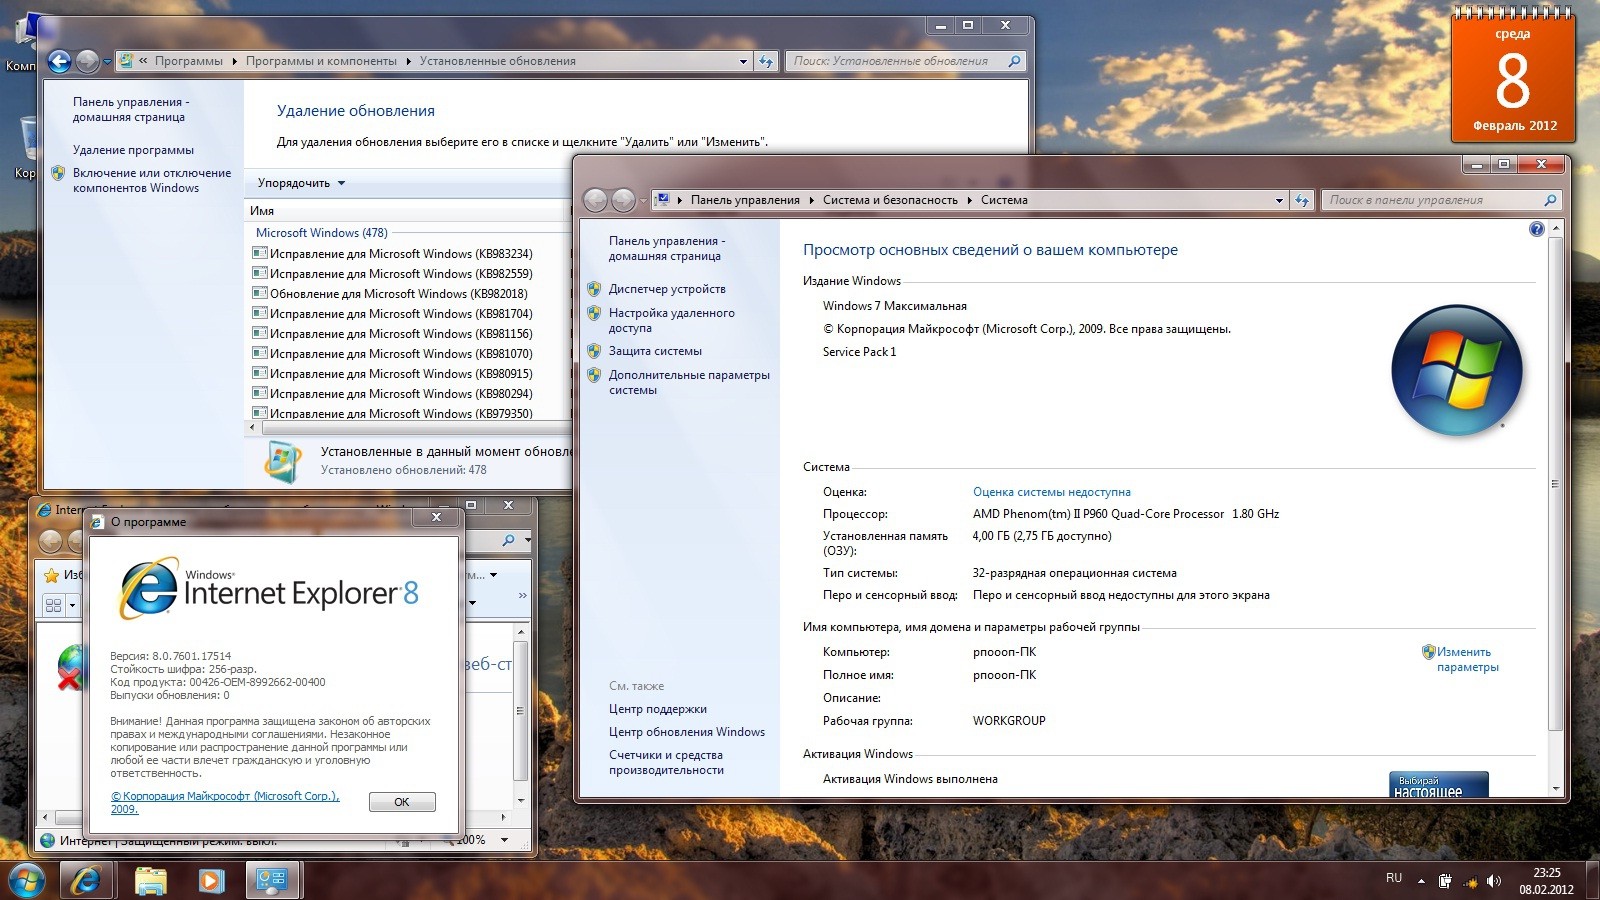
Task: Select 'Система и безопасность' breadcrumb
Action: [x=890, y=200]
